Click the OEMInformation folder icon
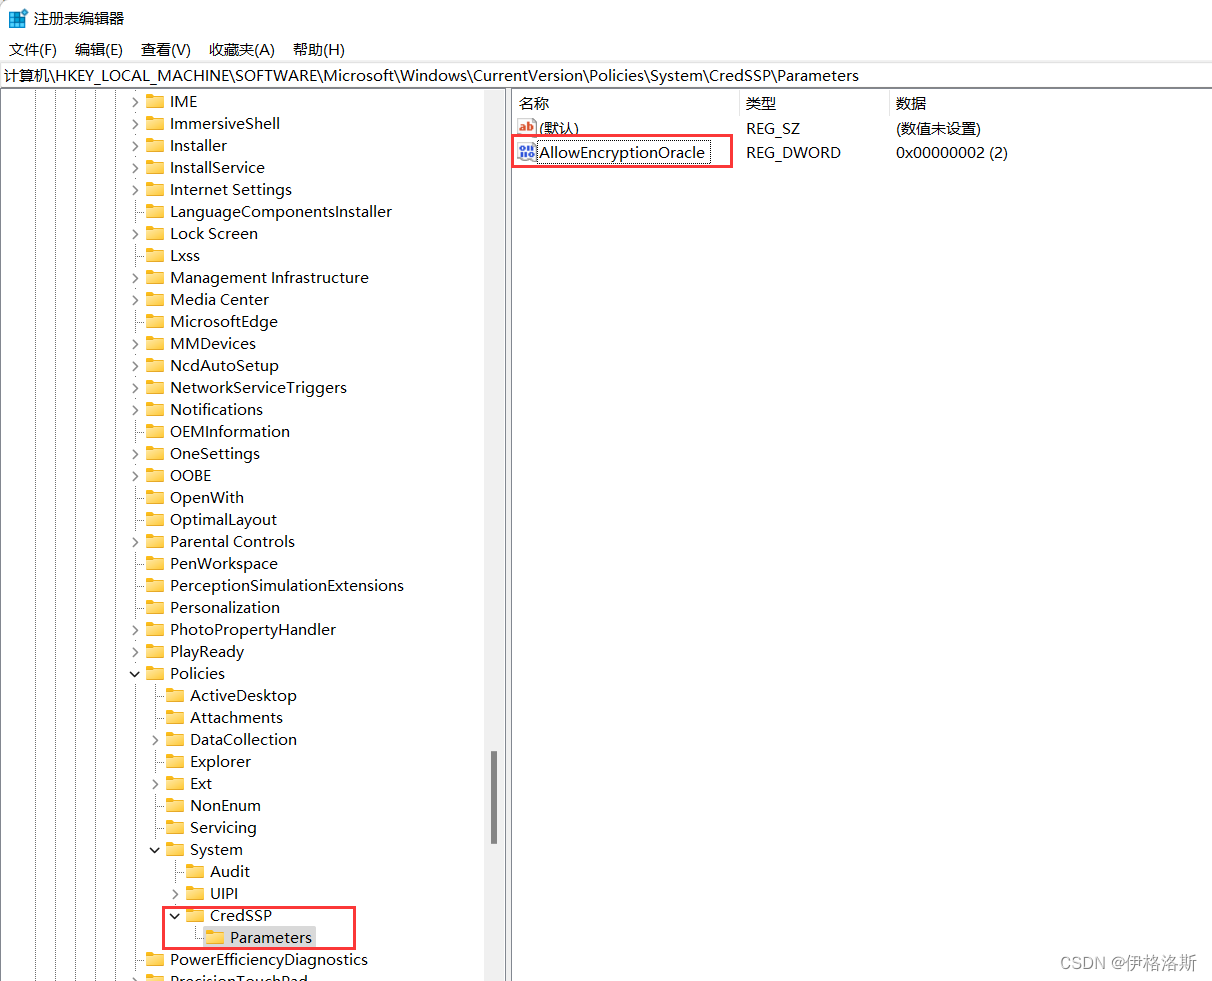 click(x=155, y=431)
